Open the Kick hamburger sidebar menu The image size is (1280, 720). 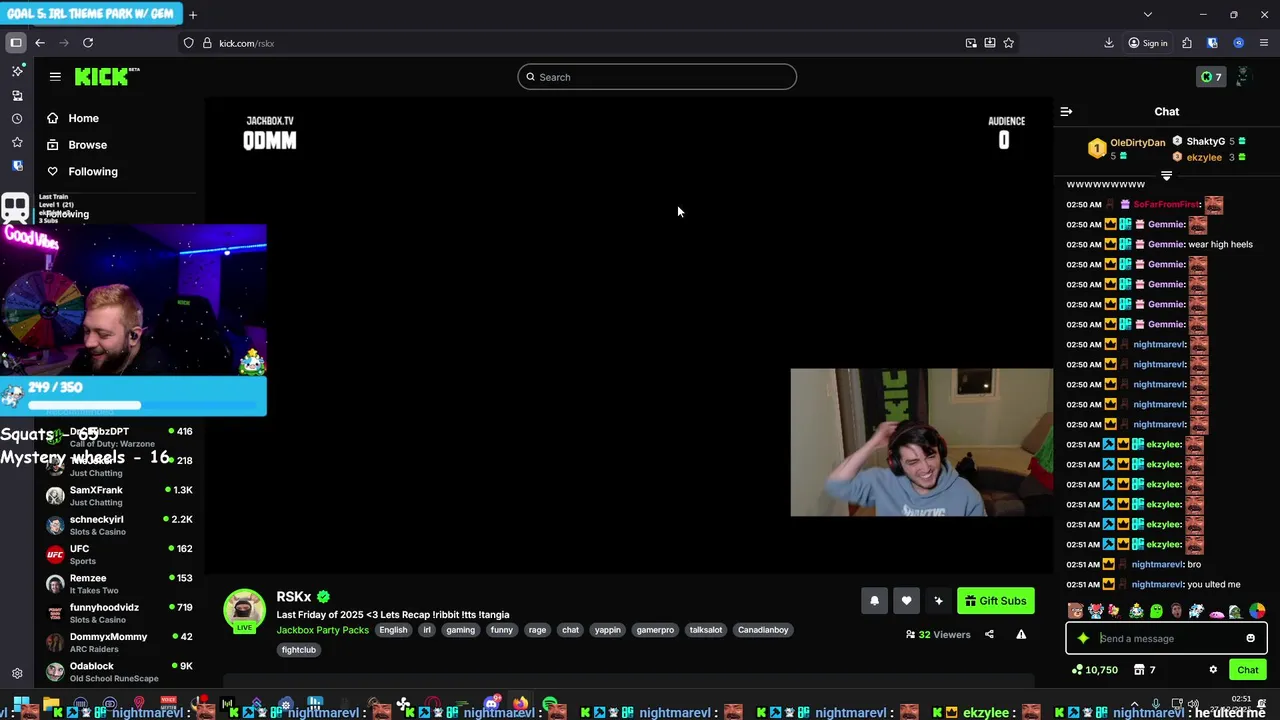[55, 76]
